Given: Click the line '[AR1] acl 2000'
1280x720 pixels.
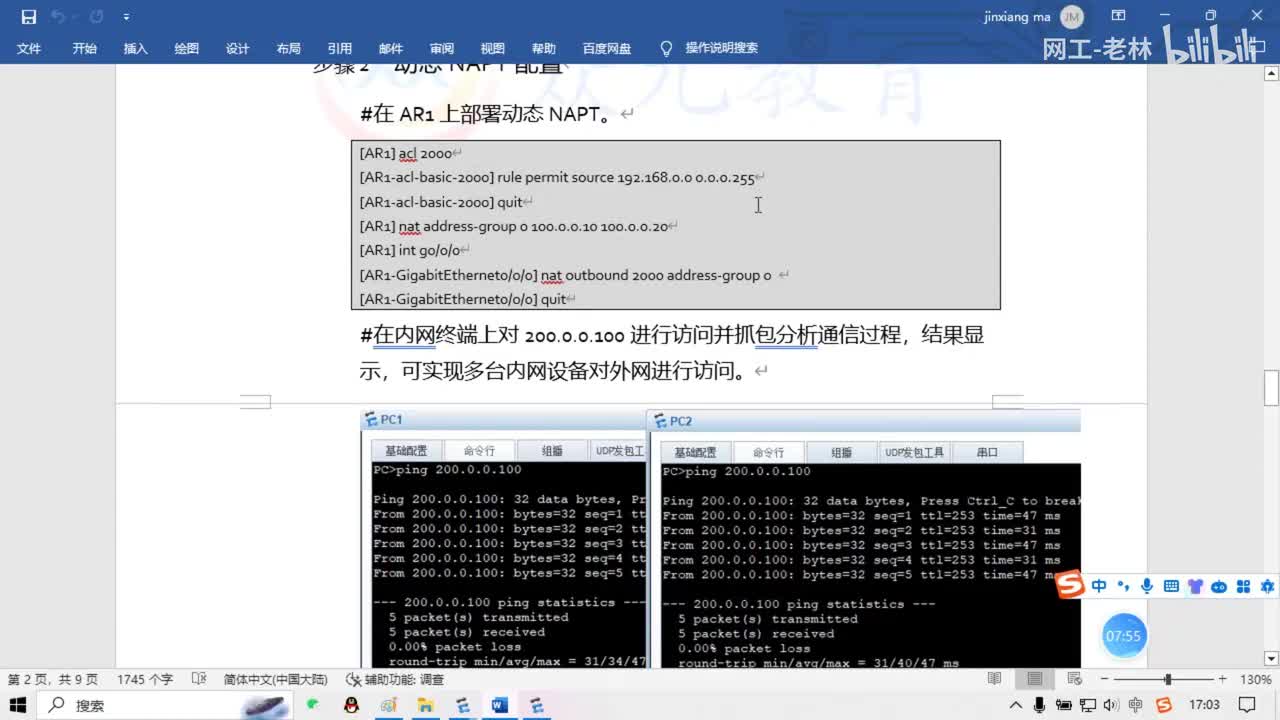Looking at the screenshot, I should [406, 153].
